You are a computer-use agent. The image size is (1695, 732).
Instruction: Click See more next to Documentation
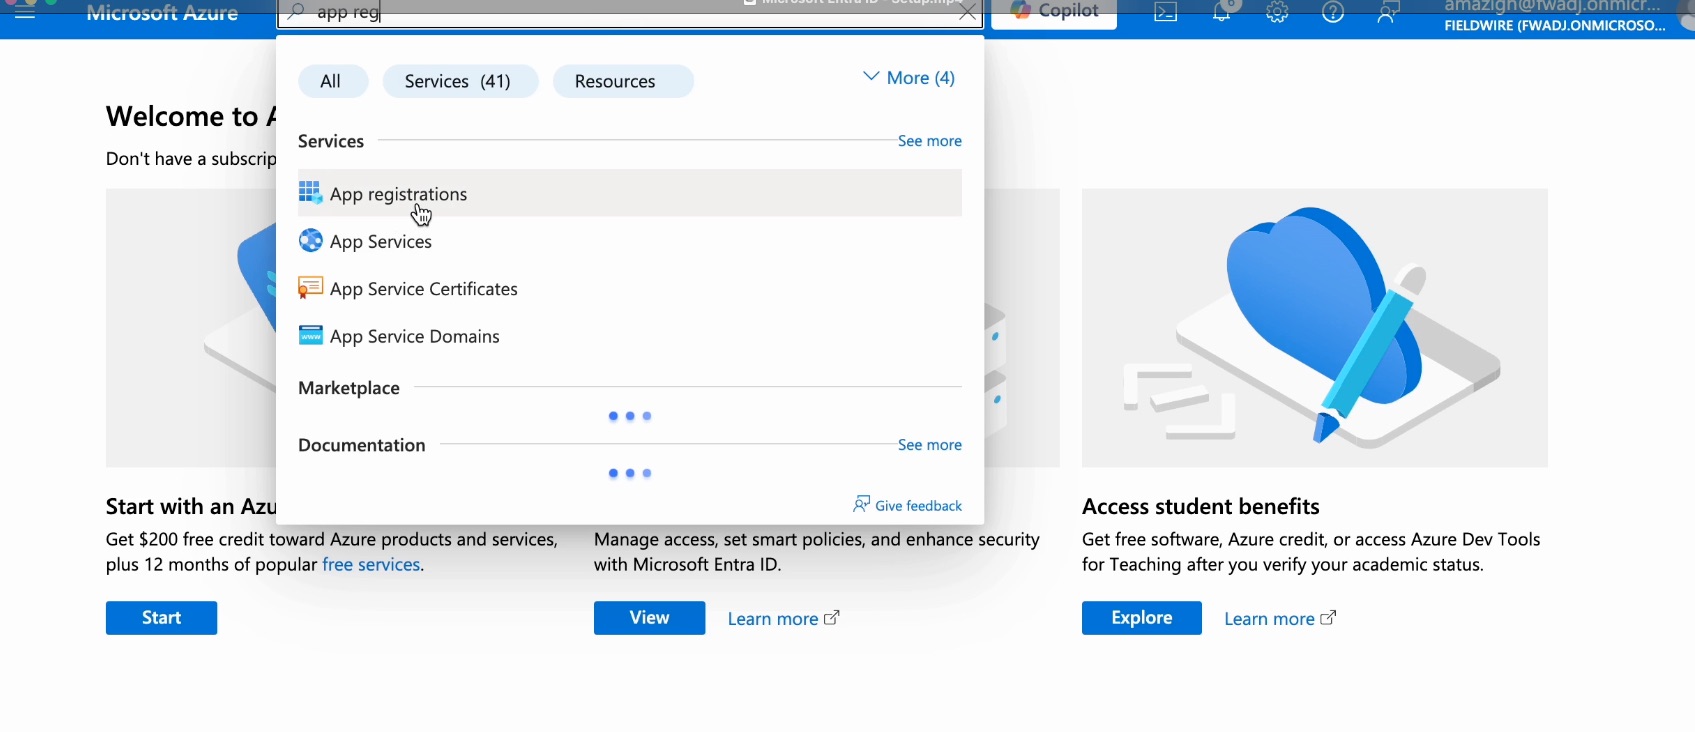click(930, 445)
